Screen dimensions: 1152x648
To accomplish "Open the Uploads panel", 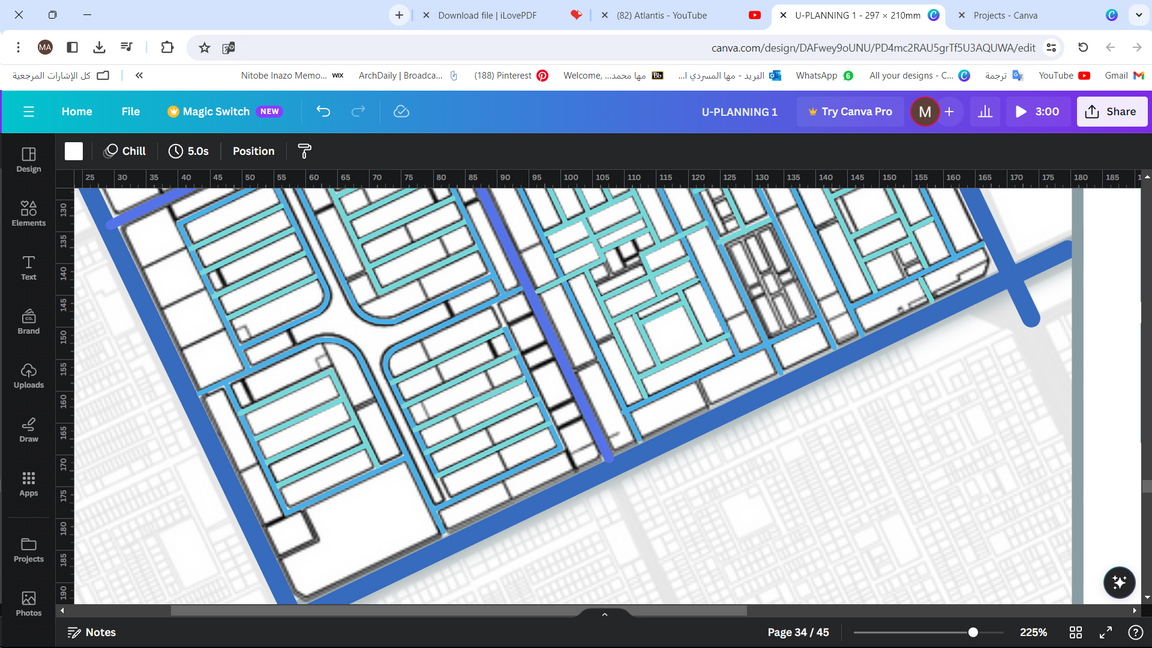I will [x=28, y=376].
